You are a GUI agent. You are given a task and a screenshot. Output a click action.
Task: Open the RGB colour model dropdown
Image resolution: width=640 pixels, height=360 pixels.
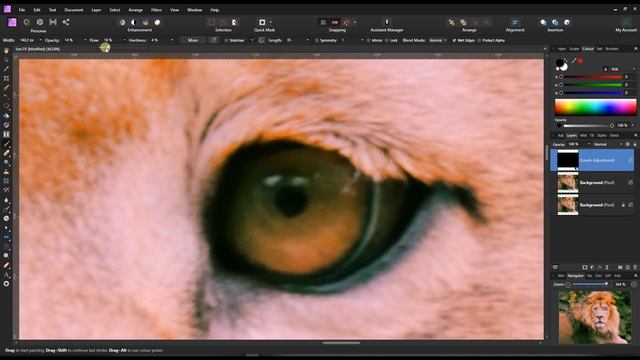622,69
